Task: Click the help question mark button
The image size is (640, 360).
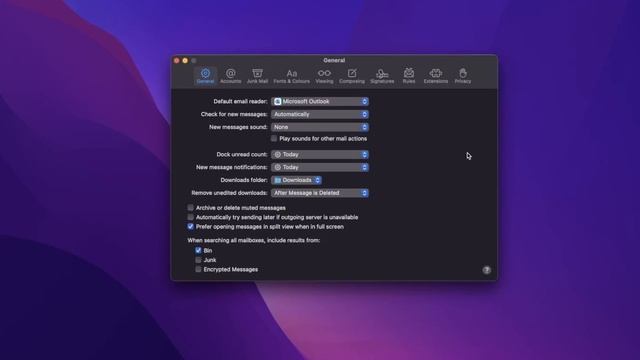Action: (x=487, y=270)
